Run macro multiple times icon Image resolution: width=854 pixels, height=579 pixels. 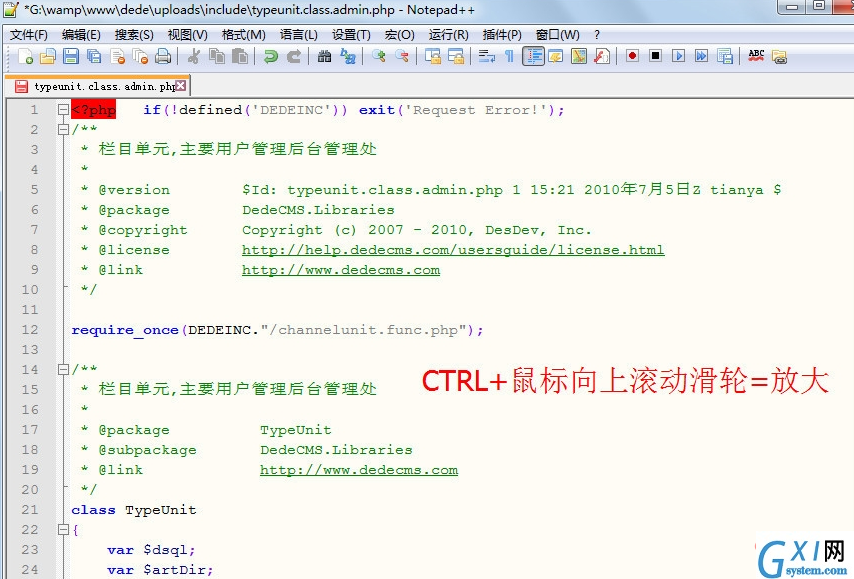click(702, 56)
